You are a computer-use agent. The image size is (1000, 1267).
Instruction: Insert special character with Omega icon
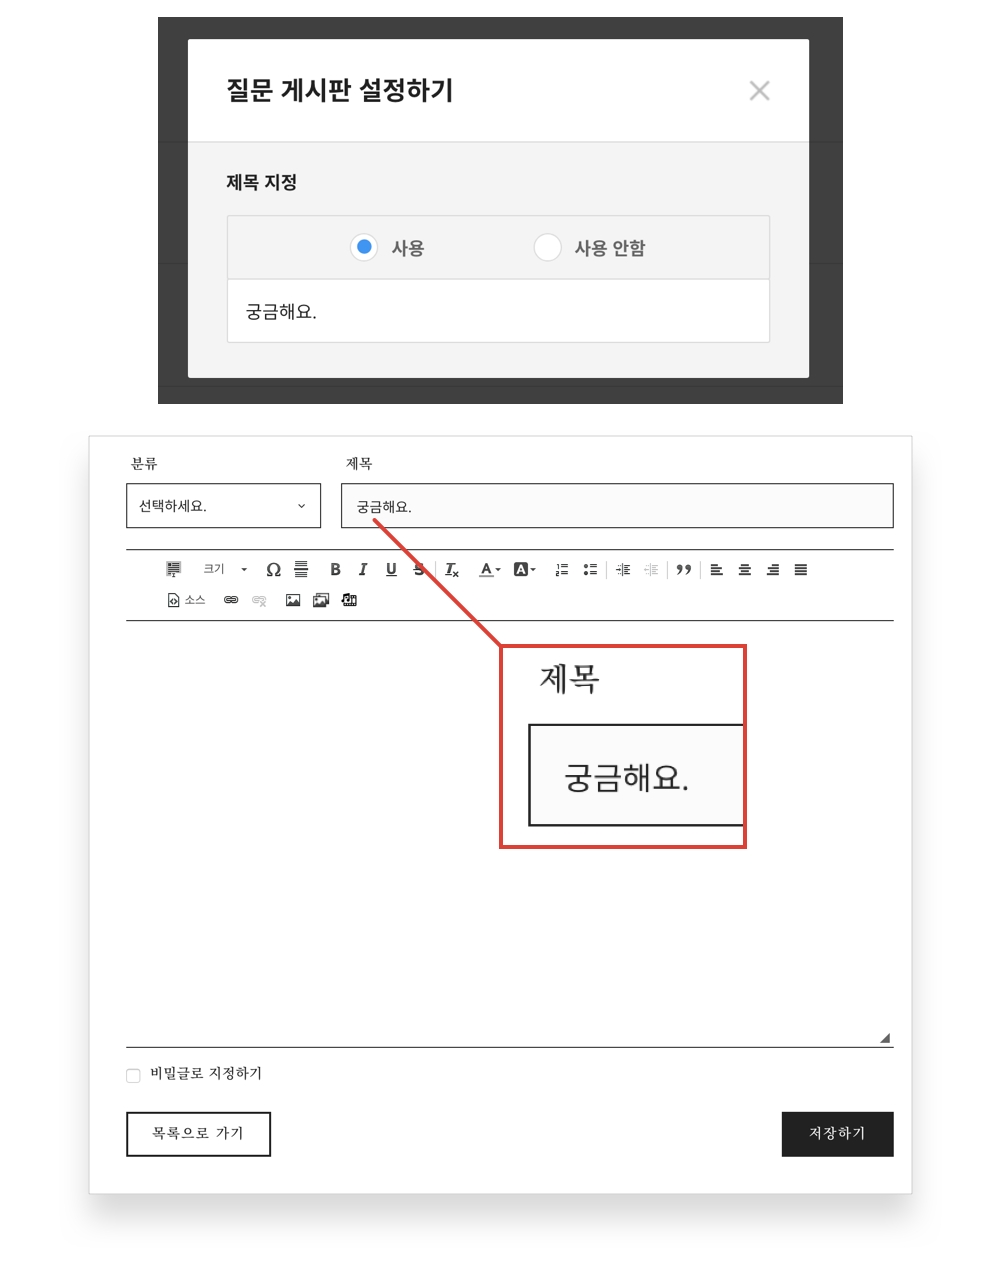tap(273, 569)
